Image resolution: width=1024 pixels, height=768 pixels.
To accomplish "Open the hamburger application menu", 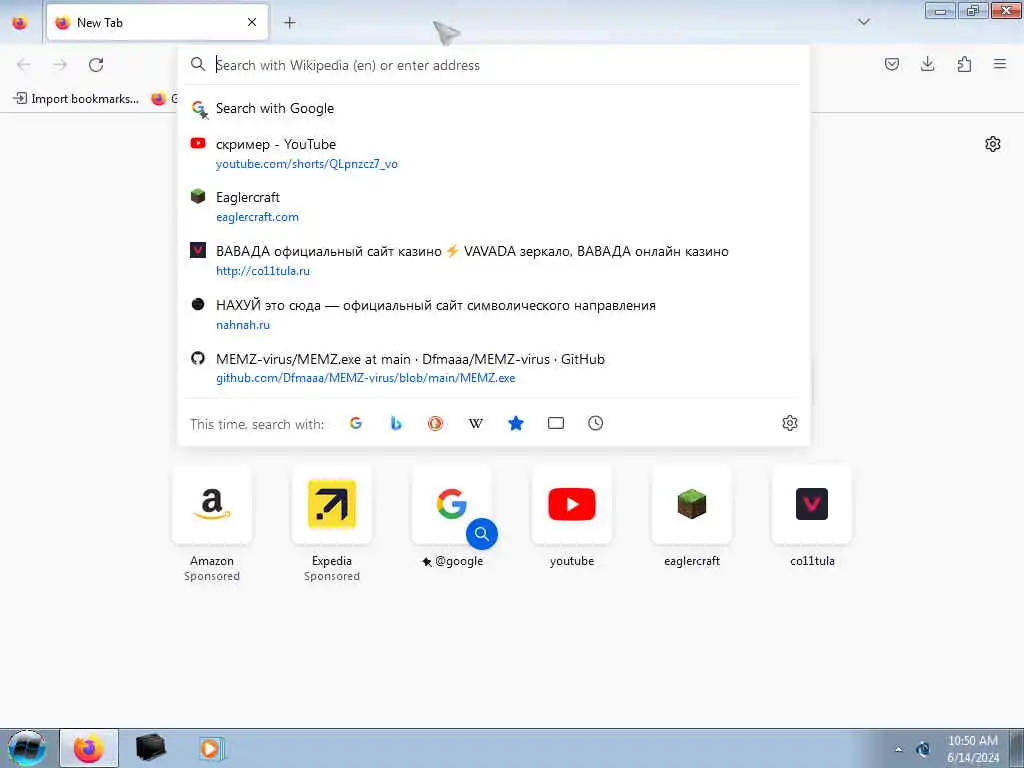I will click(x=1000, y=64).
